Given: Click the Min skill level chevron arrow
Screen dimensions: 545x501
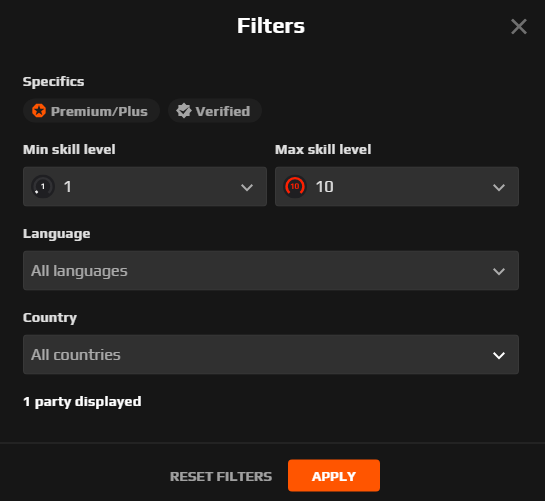Looking at the screenshot, I should [247, 187].
